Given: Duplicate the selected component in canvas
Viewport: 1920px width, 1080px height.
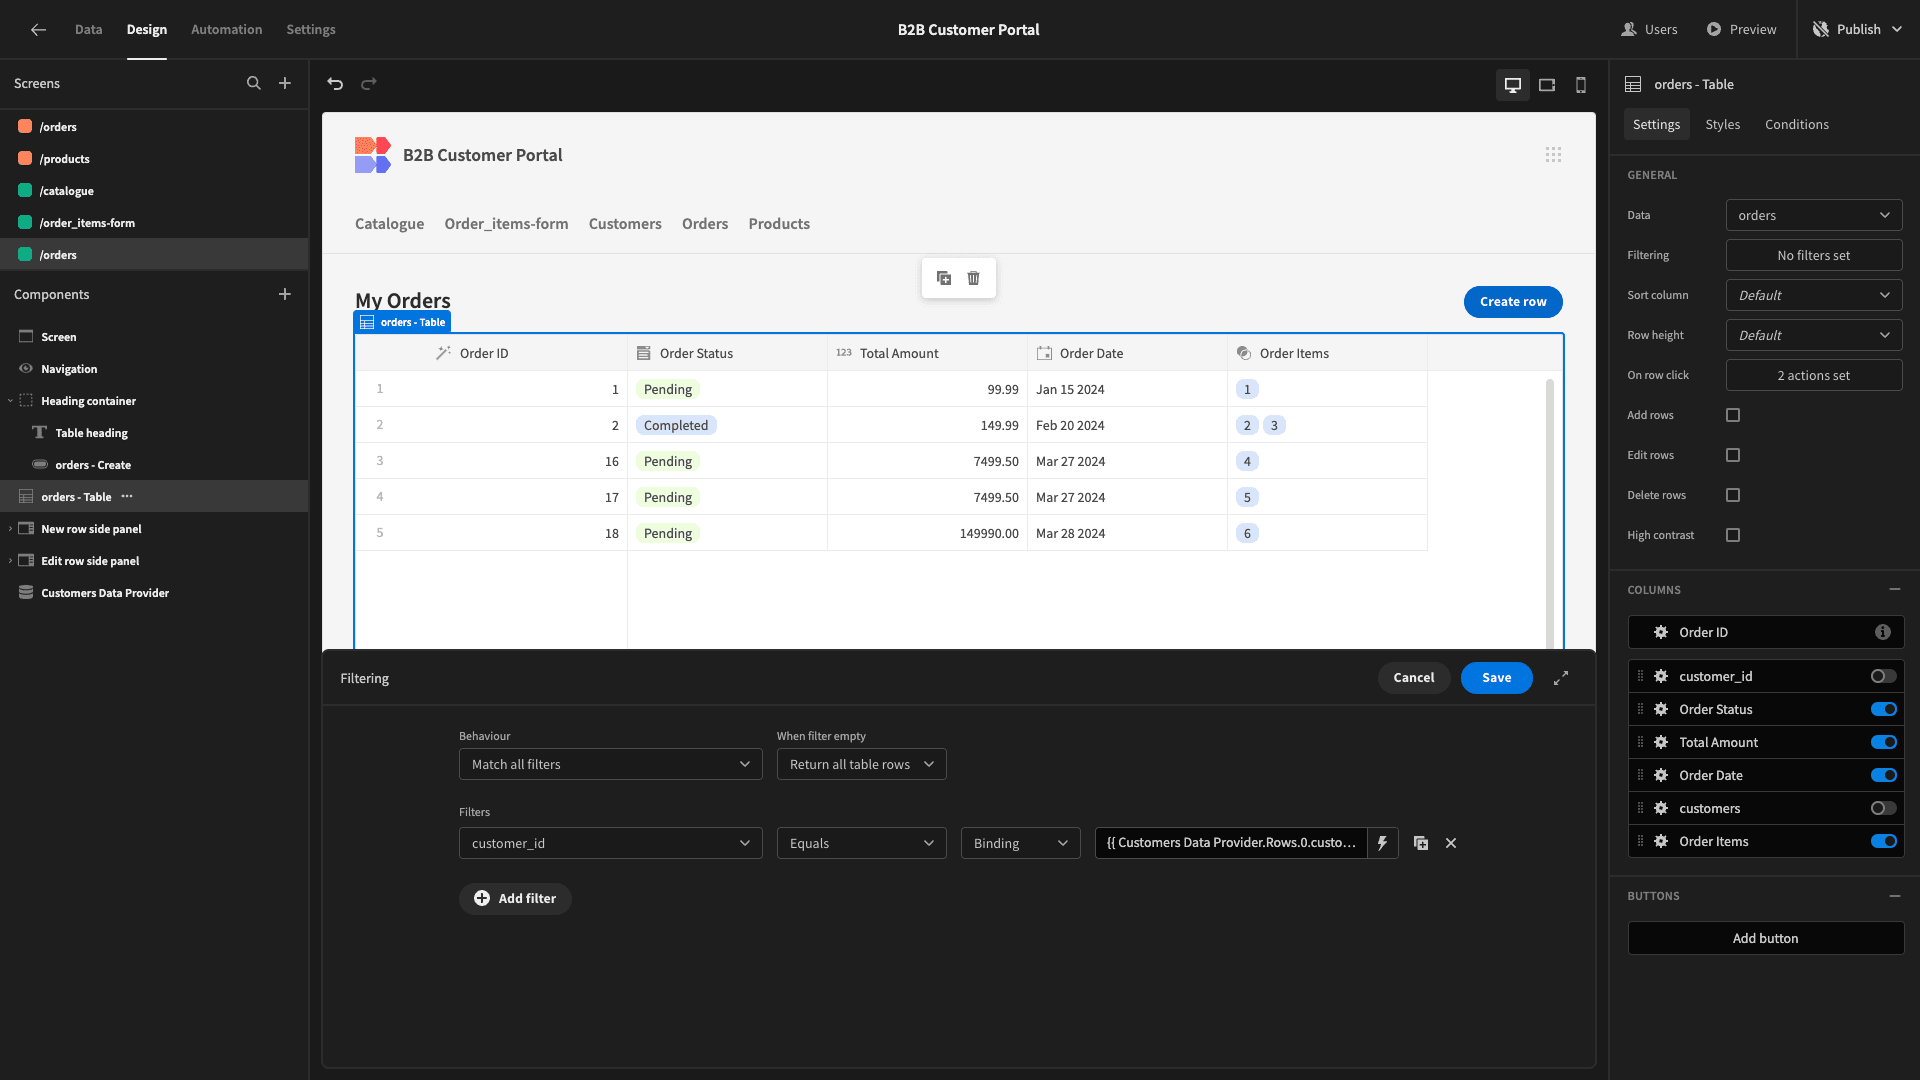Looking at the screenshot, I should click(x=944, y=278).
